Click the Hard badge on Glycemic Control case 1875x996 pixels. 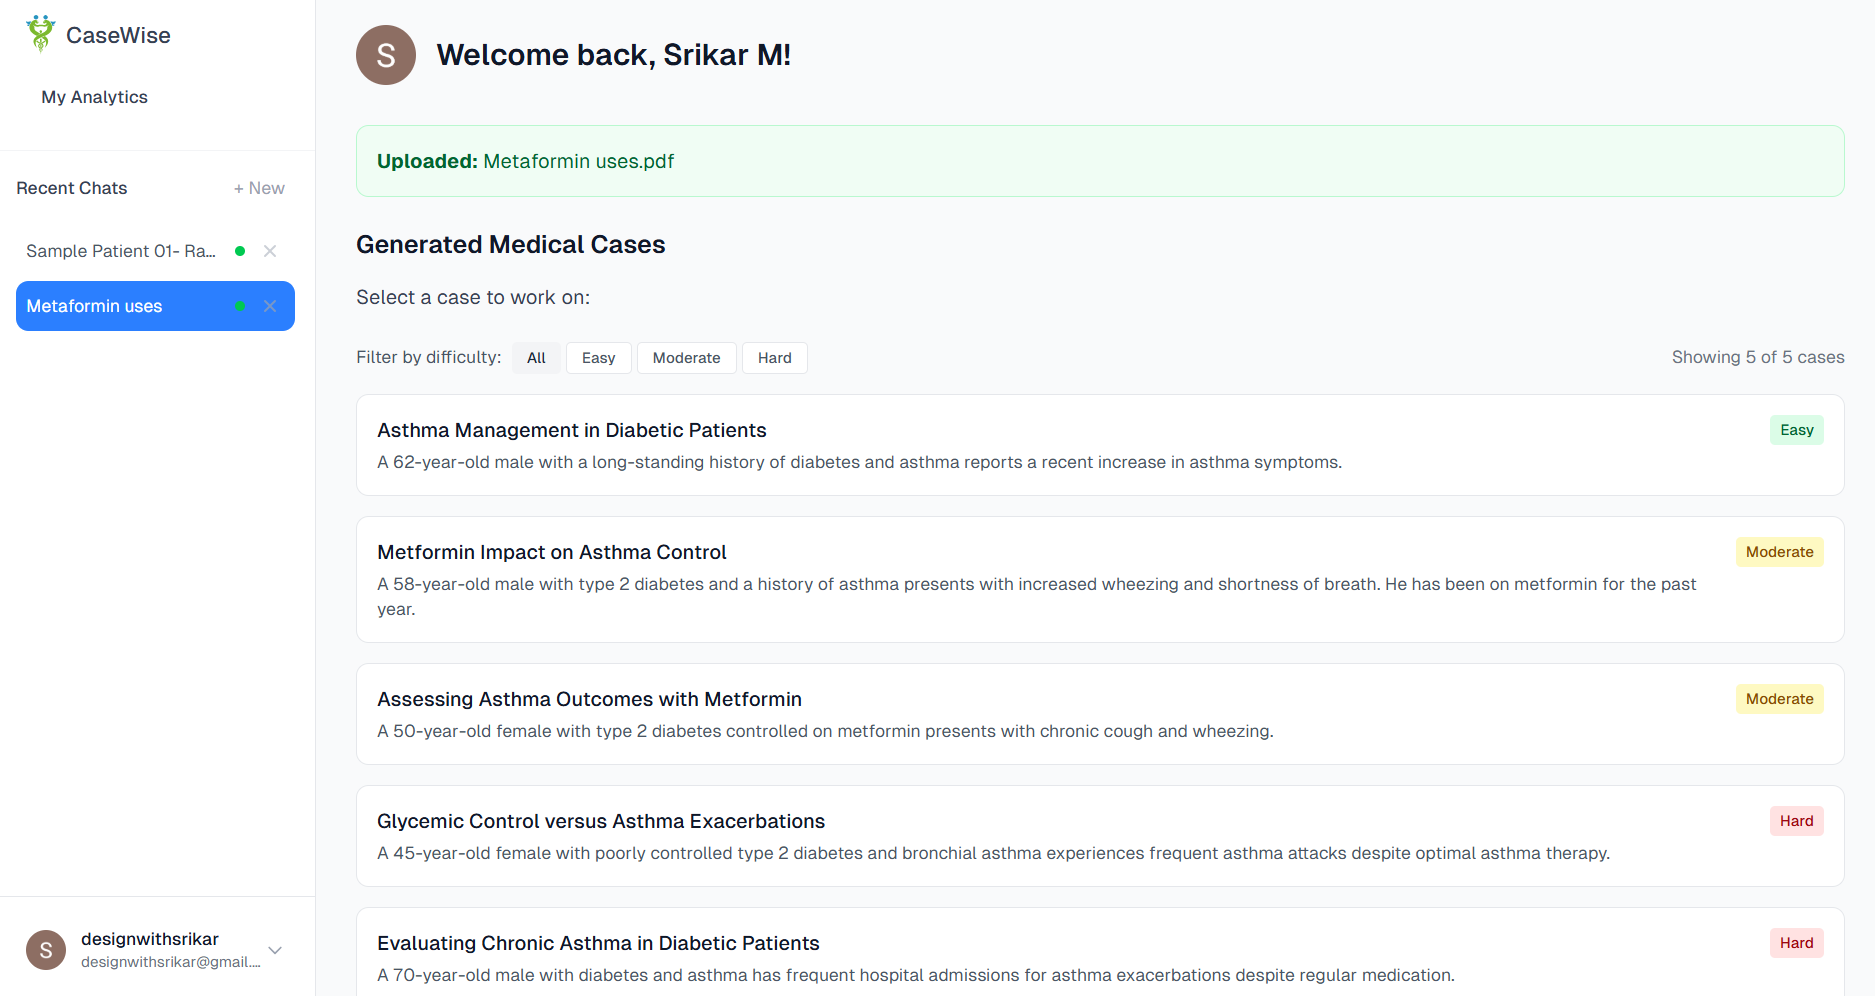pos(1796,821)
